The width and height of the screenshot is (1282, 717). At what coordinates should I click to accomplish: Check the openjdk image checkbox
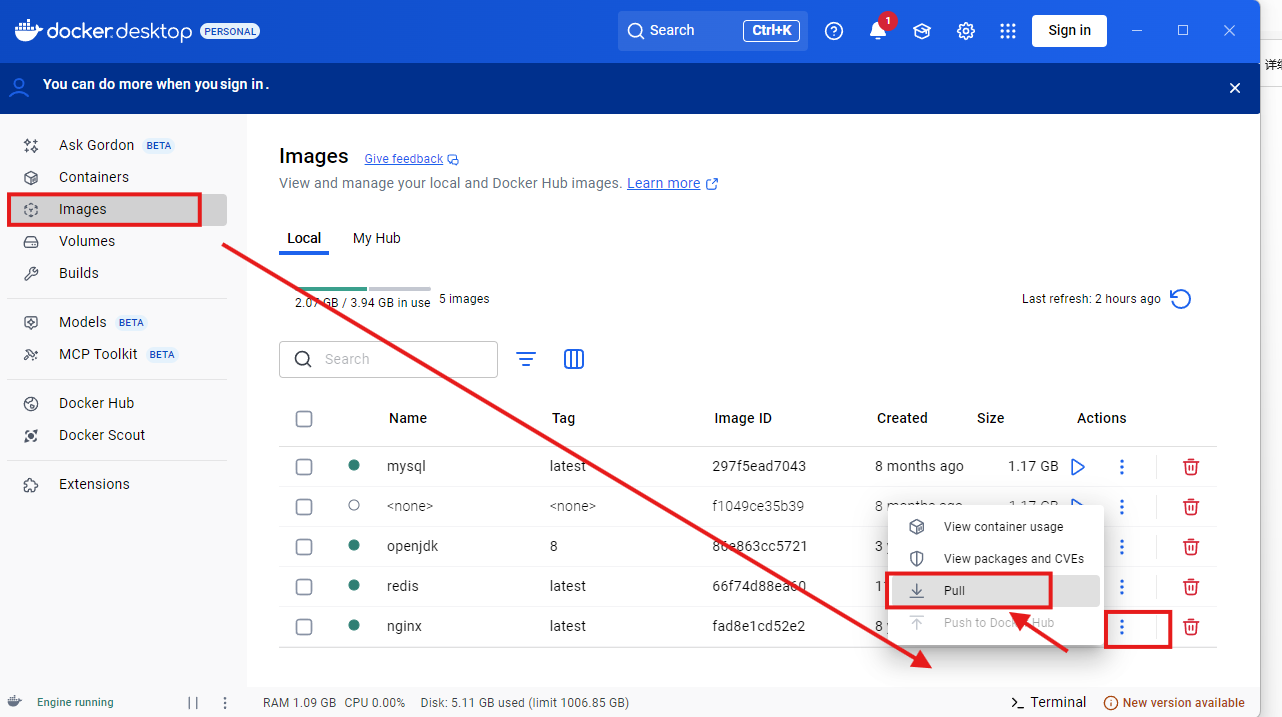(x=304, y=547)
